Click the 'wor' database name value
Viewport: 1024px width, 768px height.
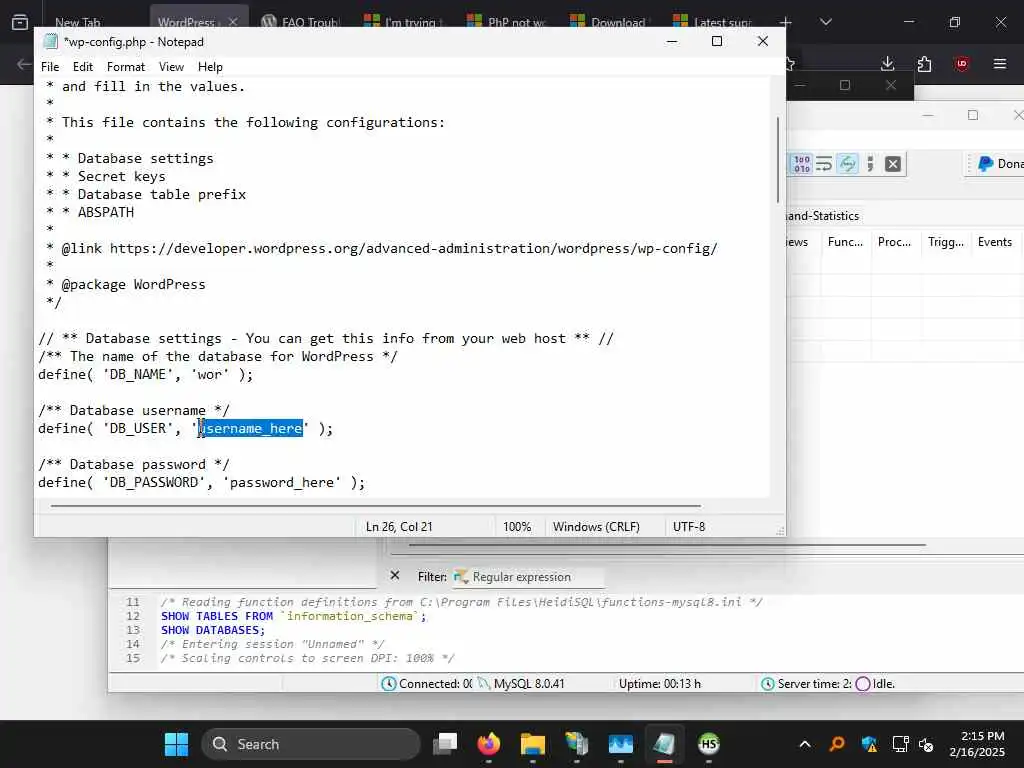click(x=210, y=374)
